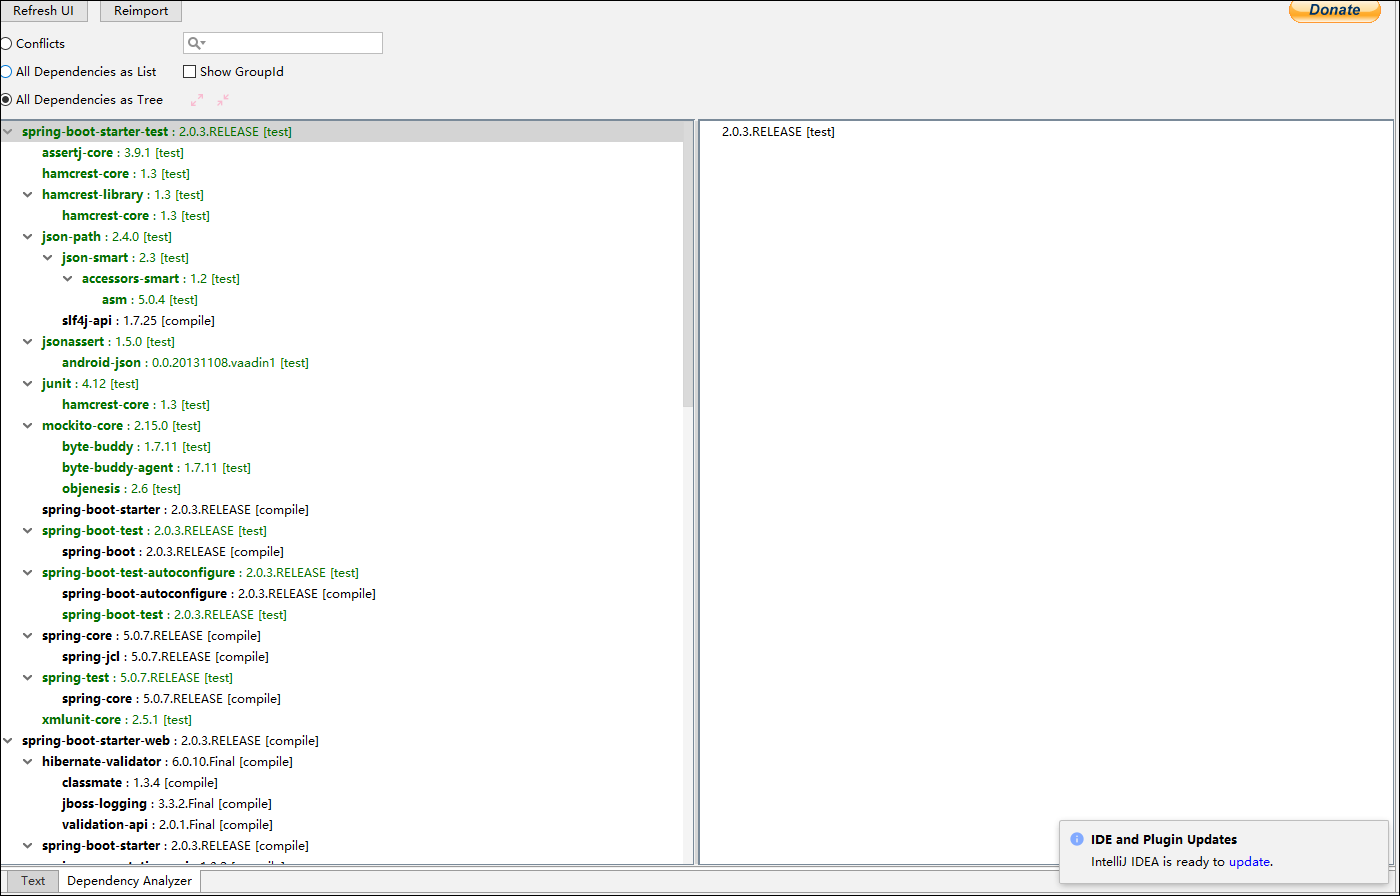The image size is (1400, 896).
Task: Click the Collapse All arrows icon
Action: [223, 100]
